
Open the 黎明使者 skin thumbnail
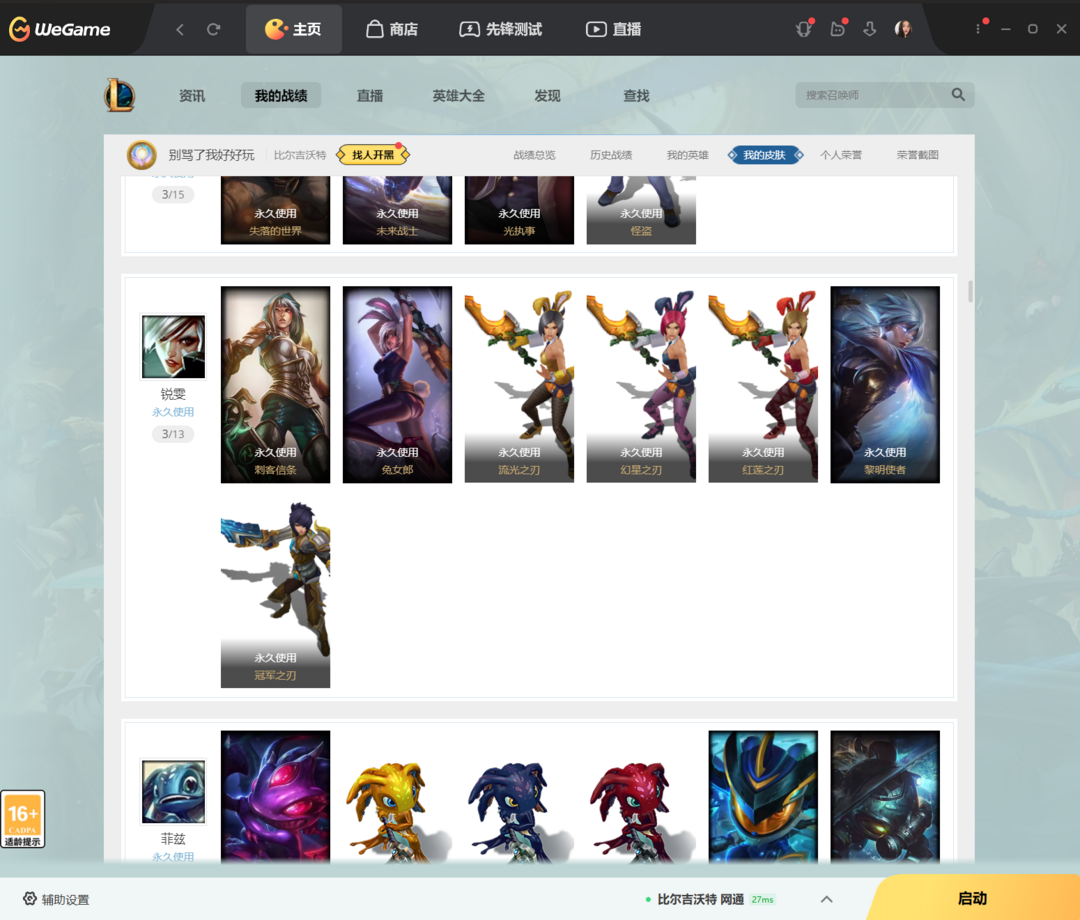click(x=885, y=384)
